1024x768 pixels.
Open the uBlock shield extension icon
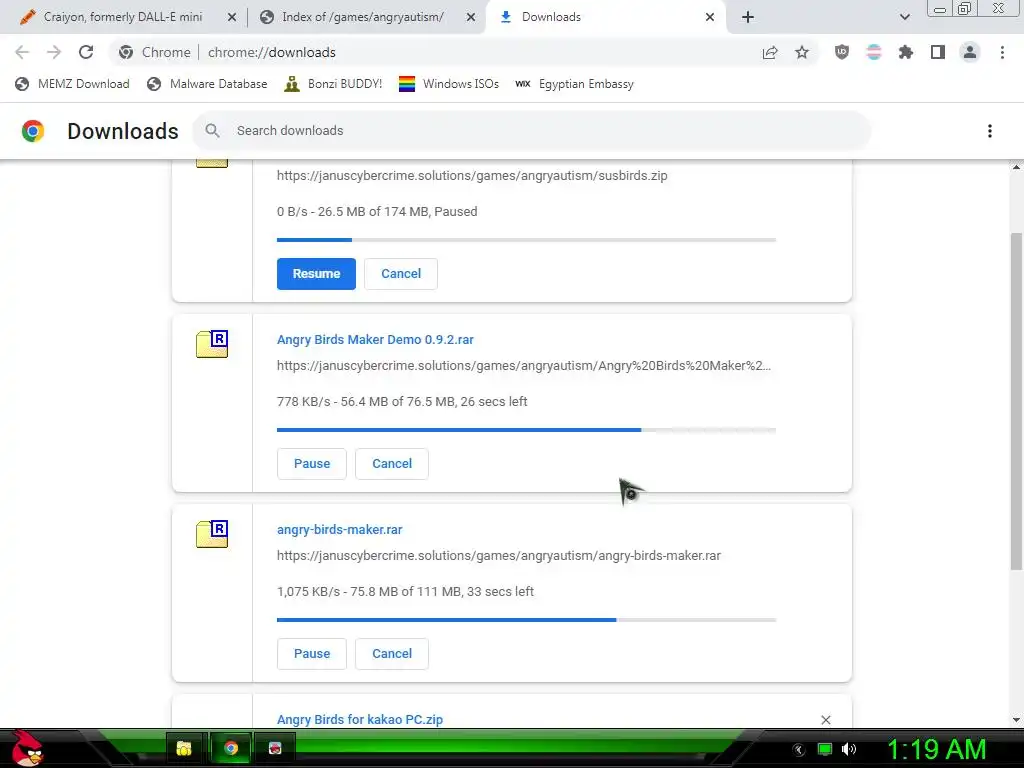842,52
